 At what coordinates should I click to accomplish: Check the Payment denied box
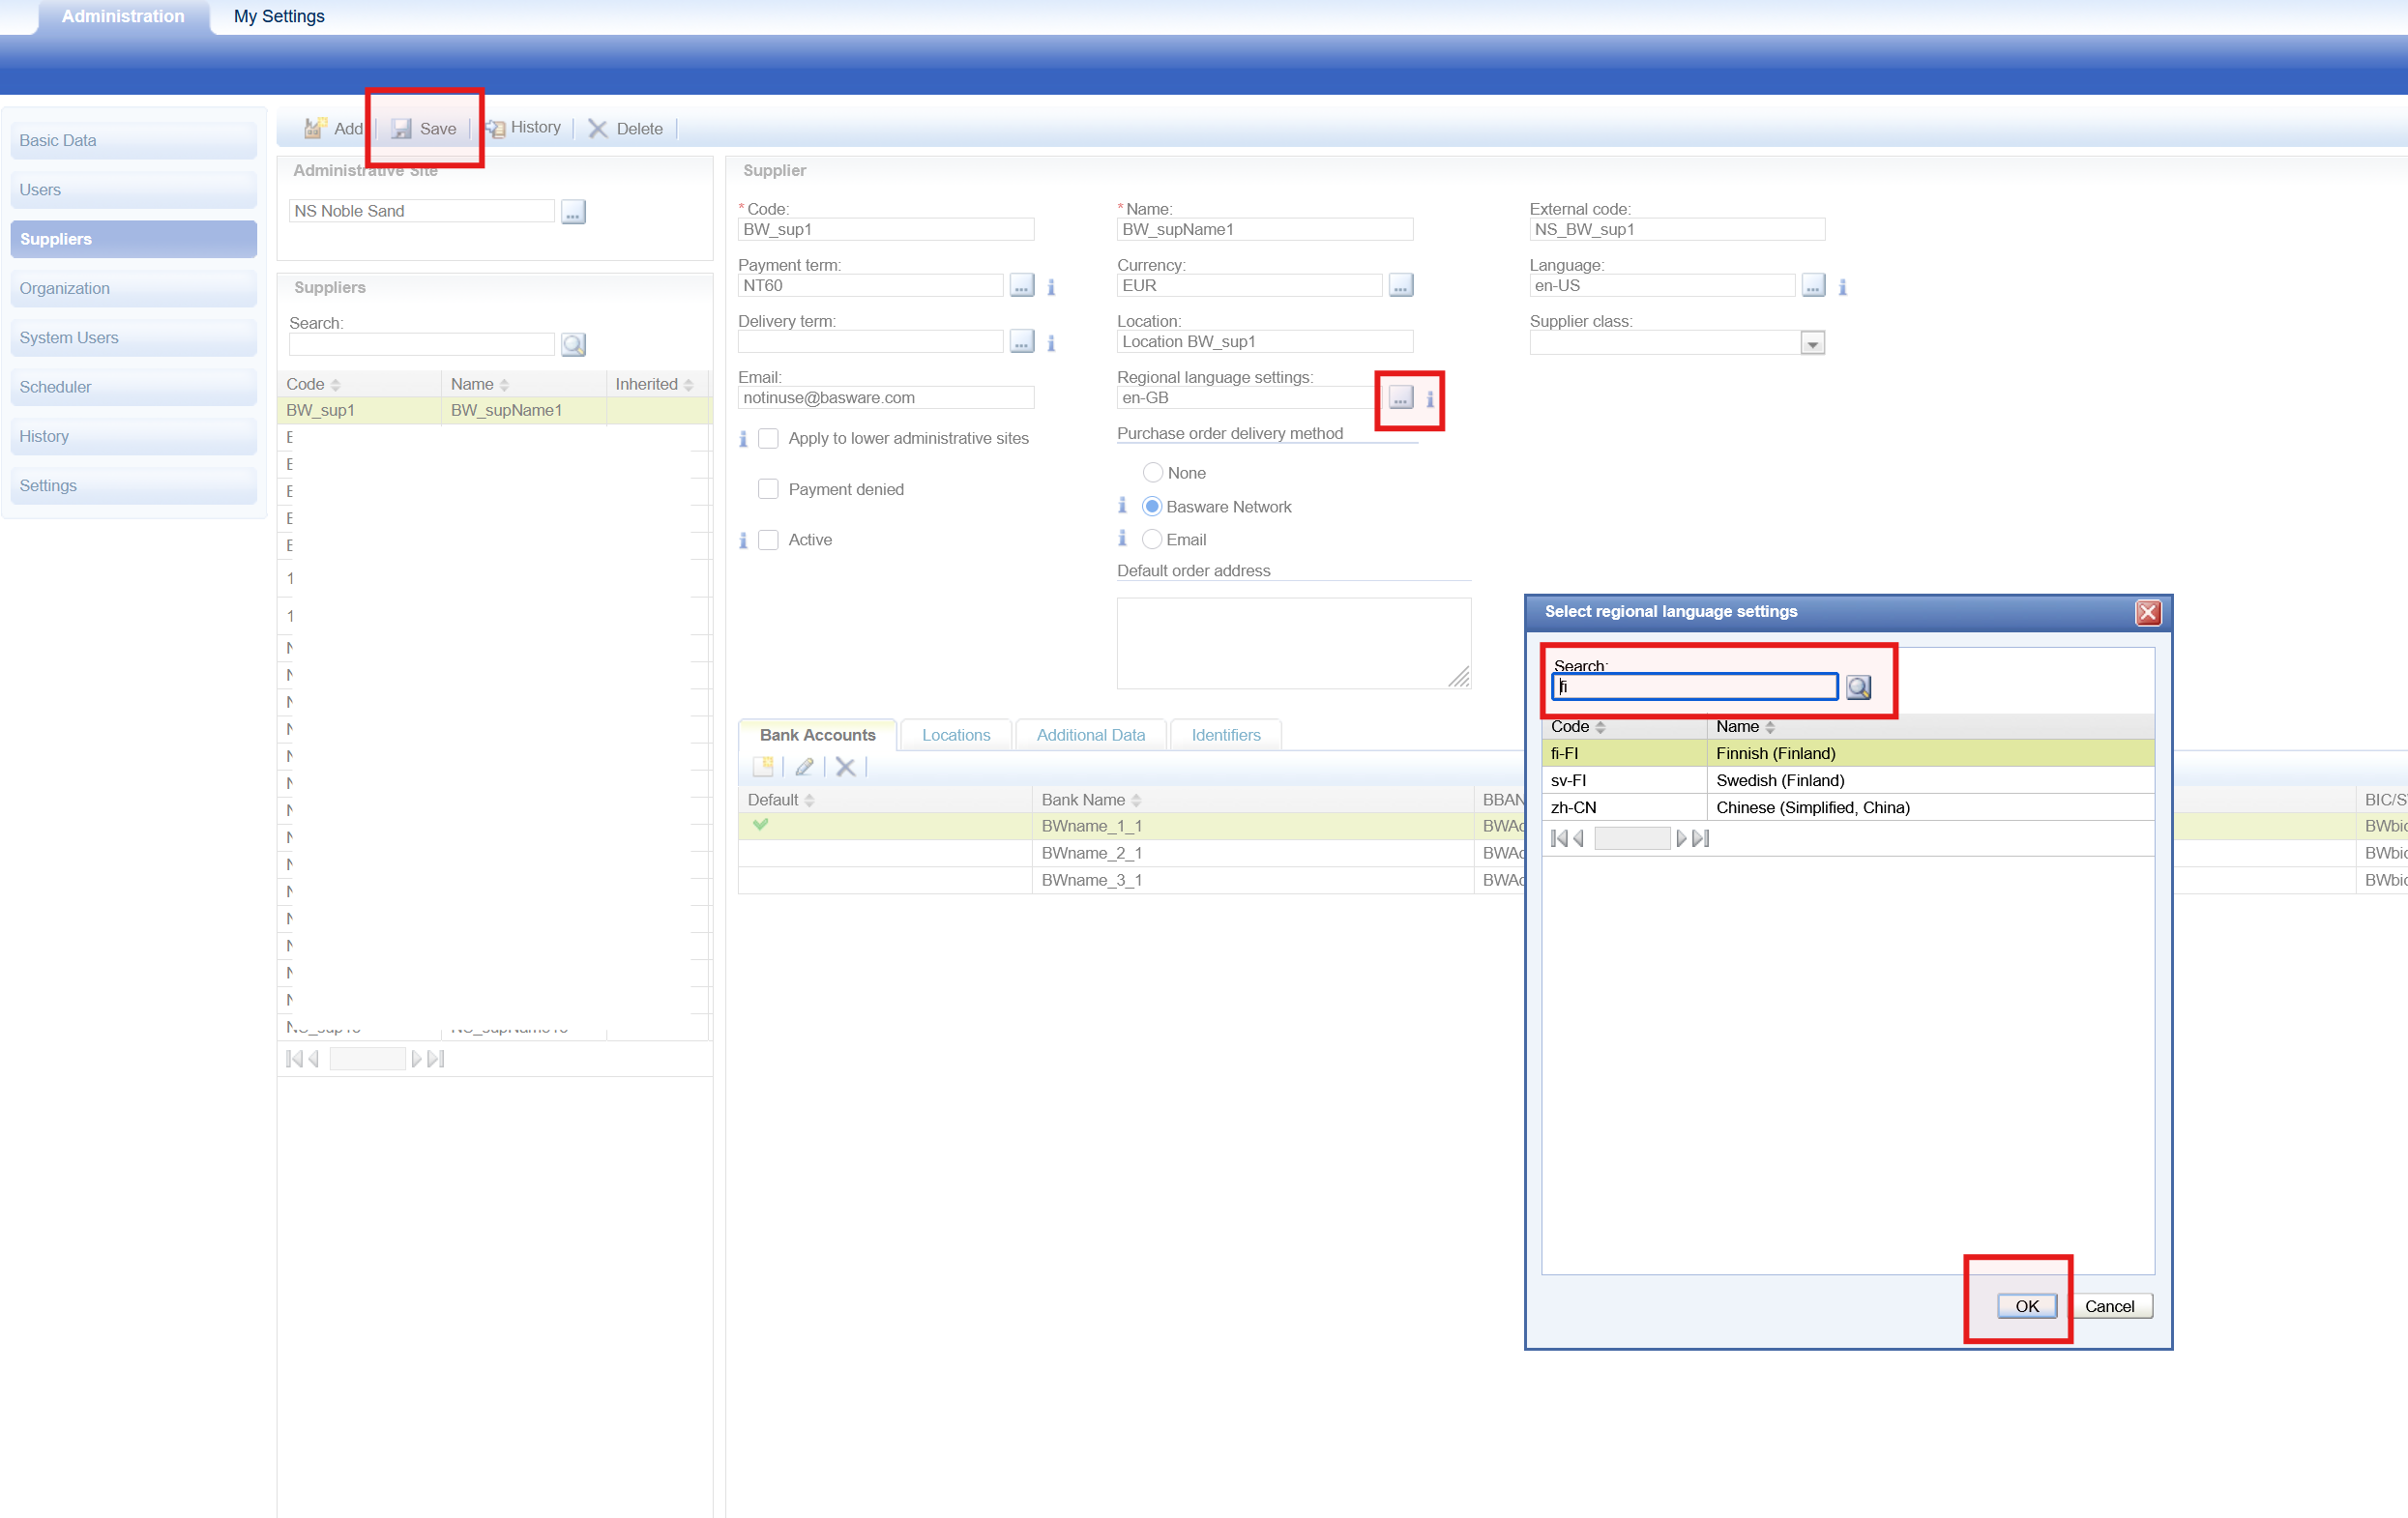[x=768, y=489]
